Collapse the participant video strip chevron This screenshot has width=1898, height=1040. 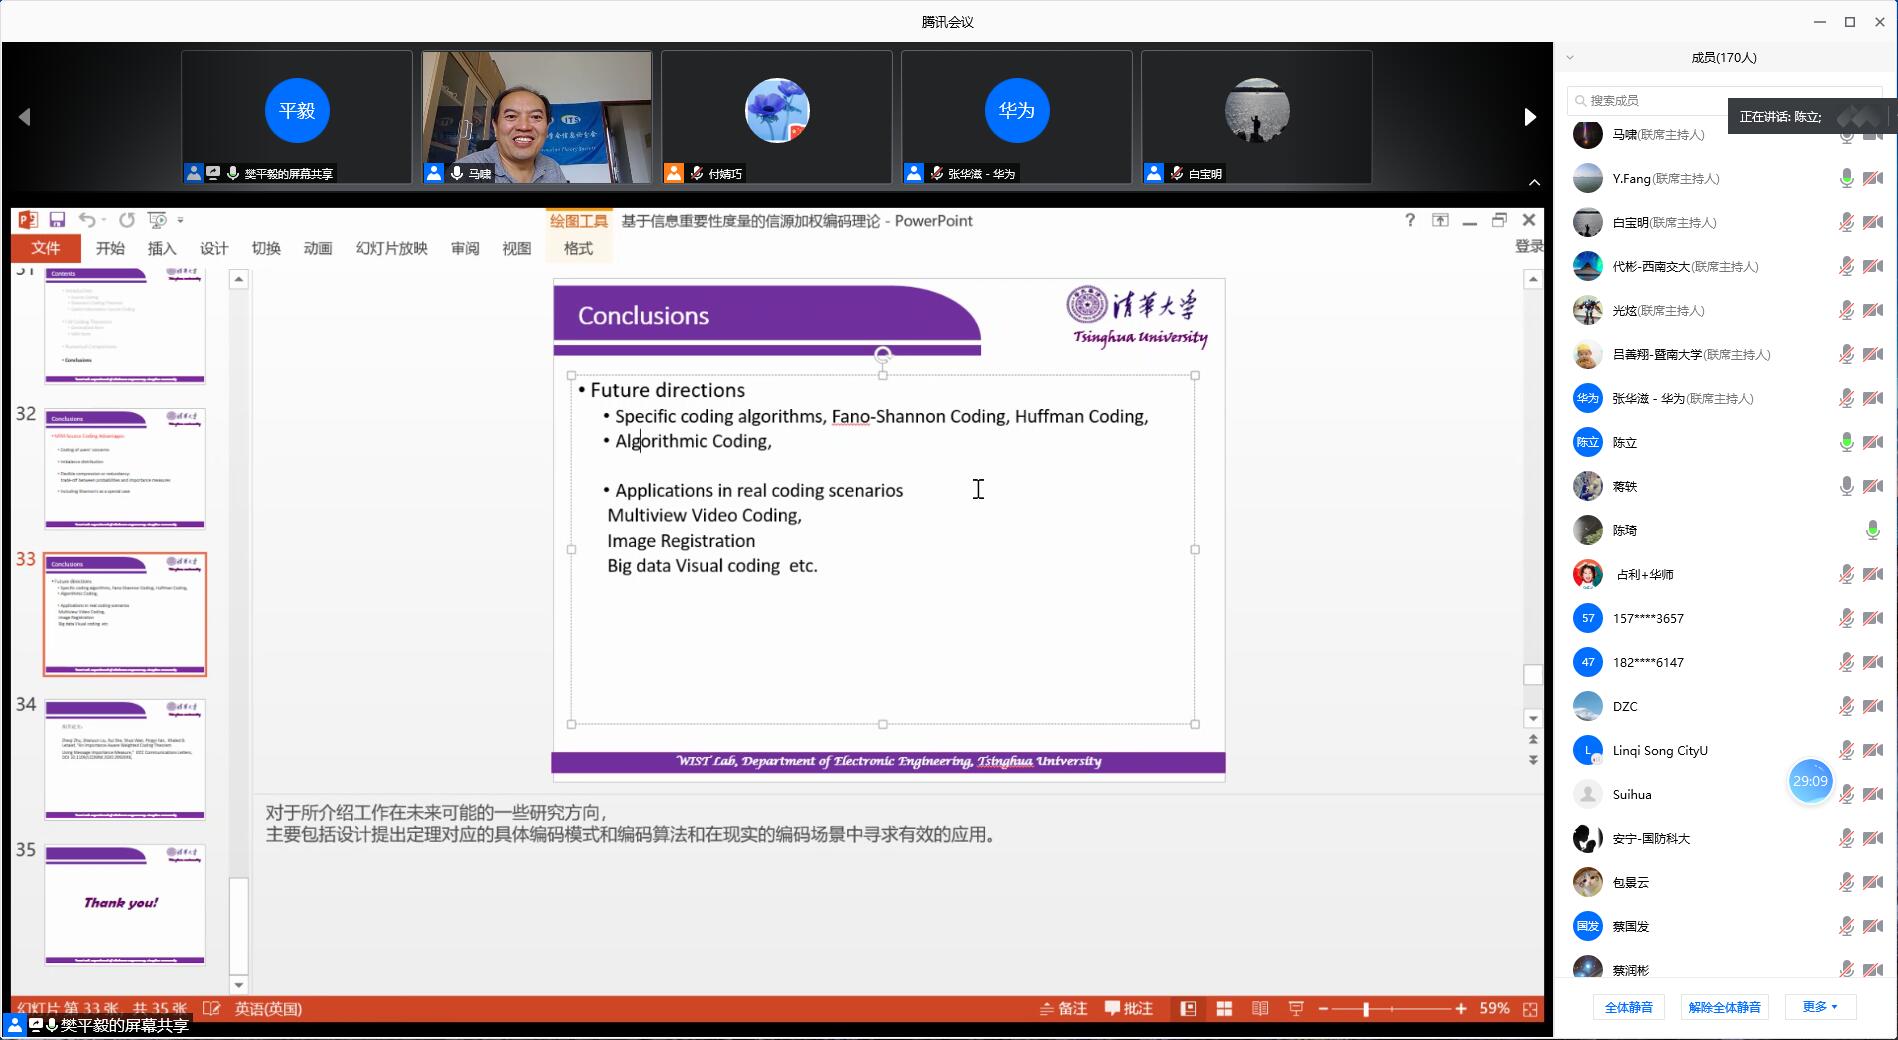coord(1534,182)
